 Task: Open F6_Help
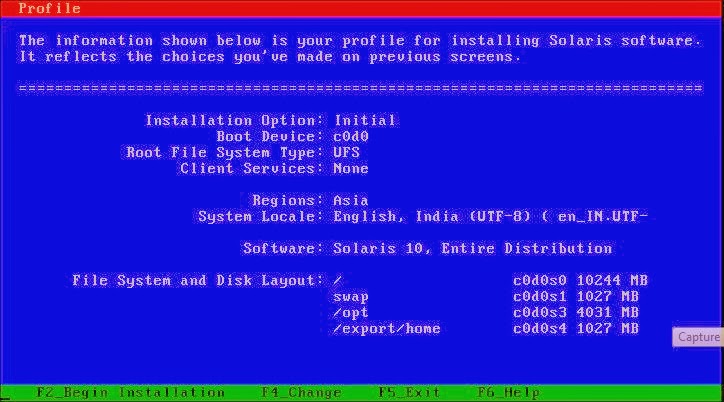tap(508, 393)
